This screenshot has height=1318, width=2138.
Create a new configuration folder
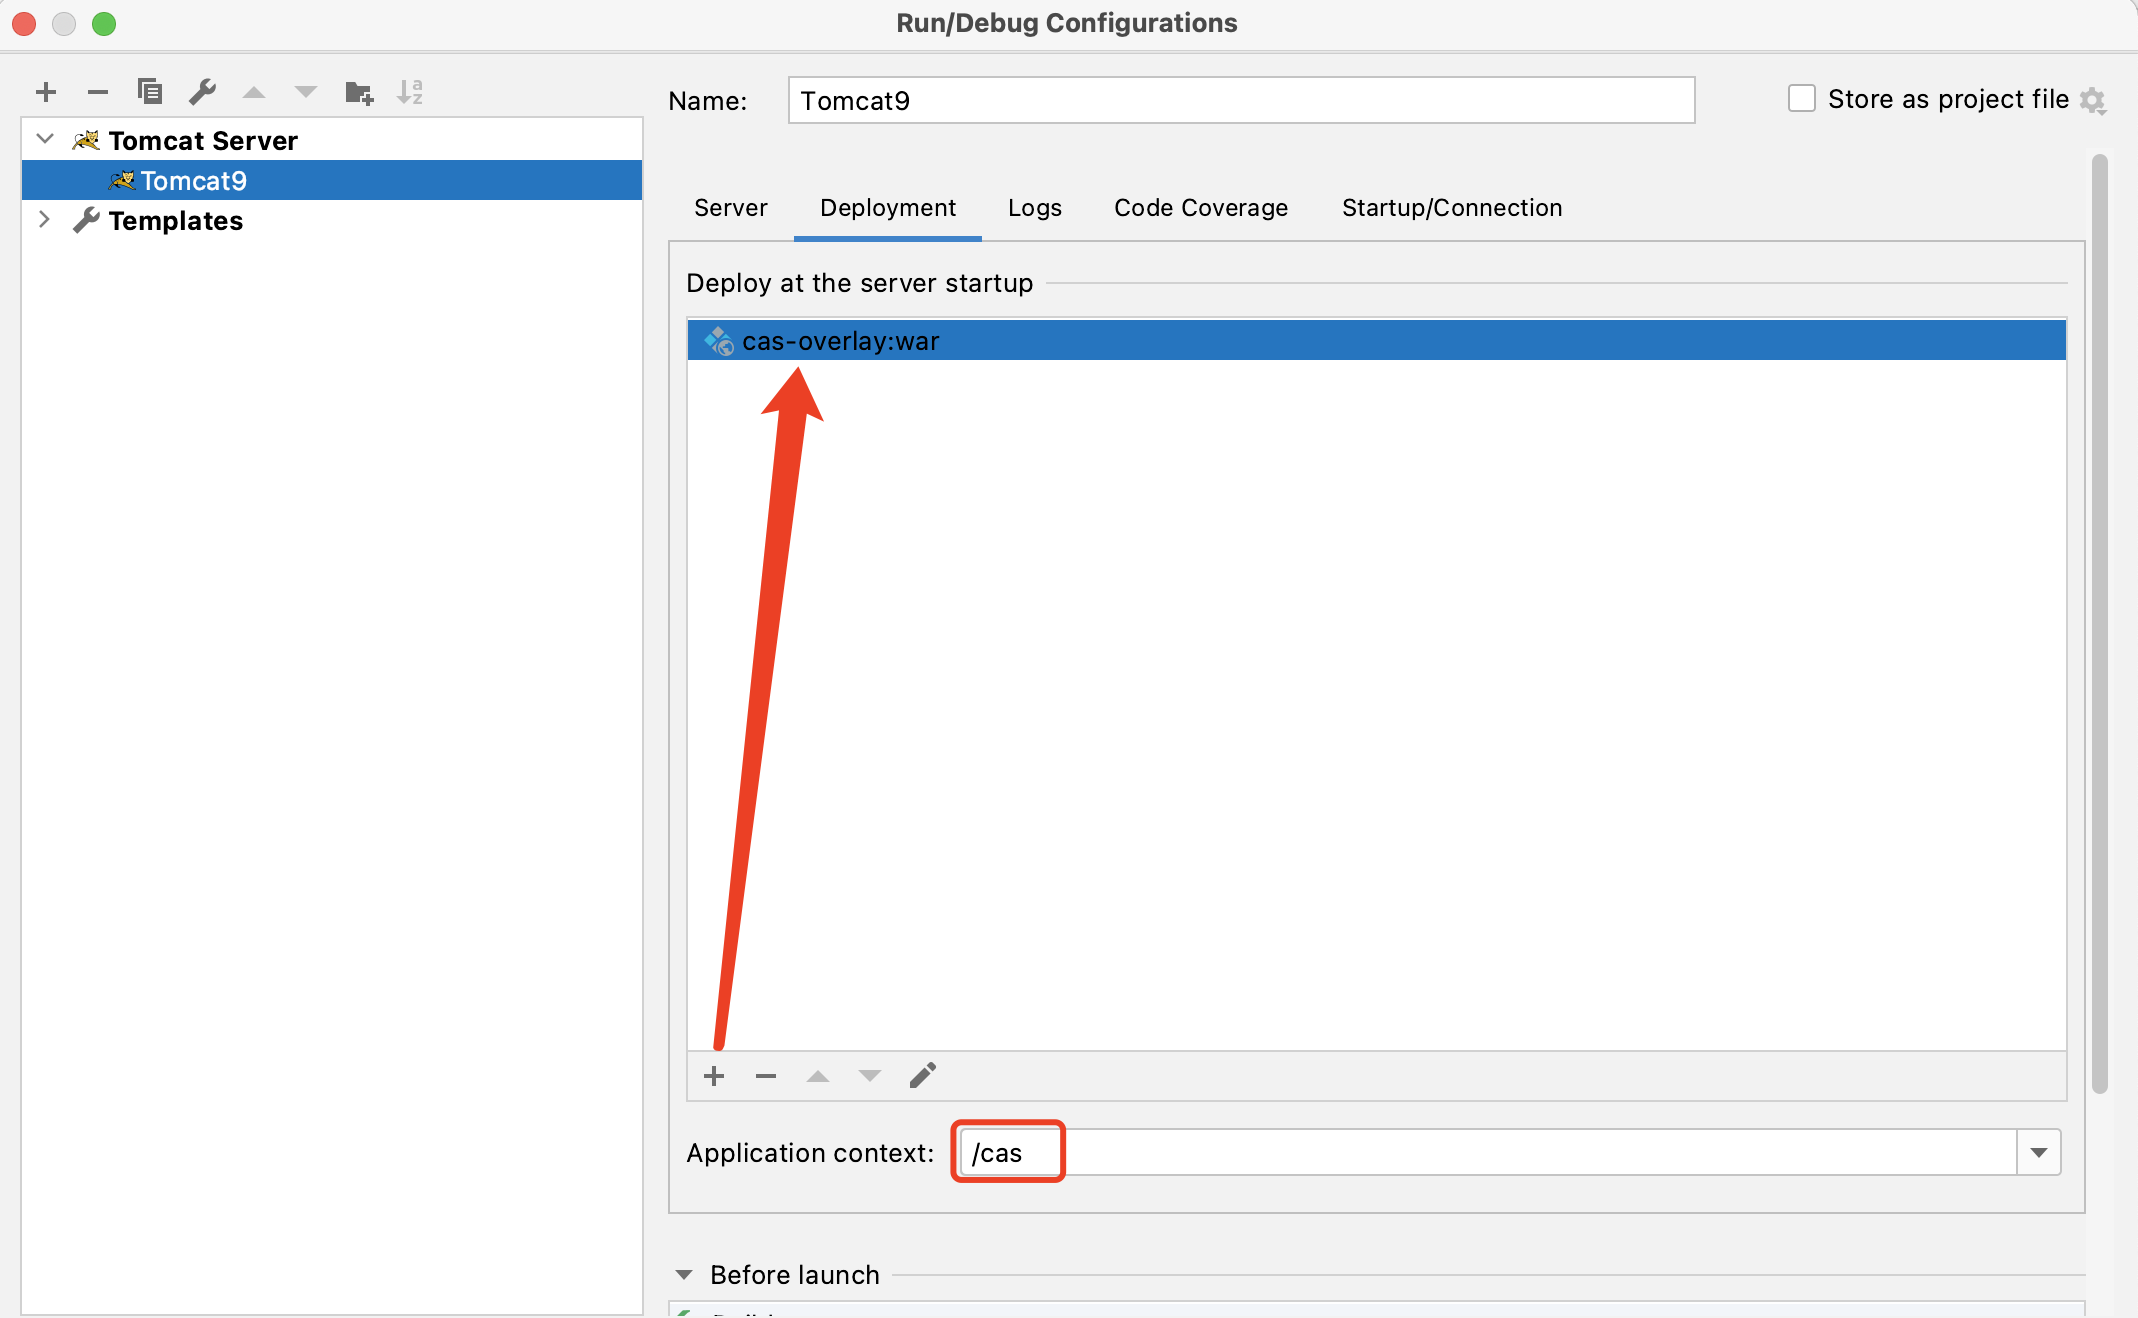359,92
